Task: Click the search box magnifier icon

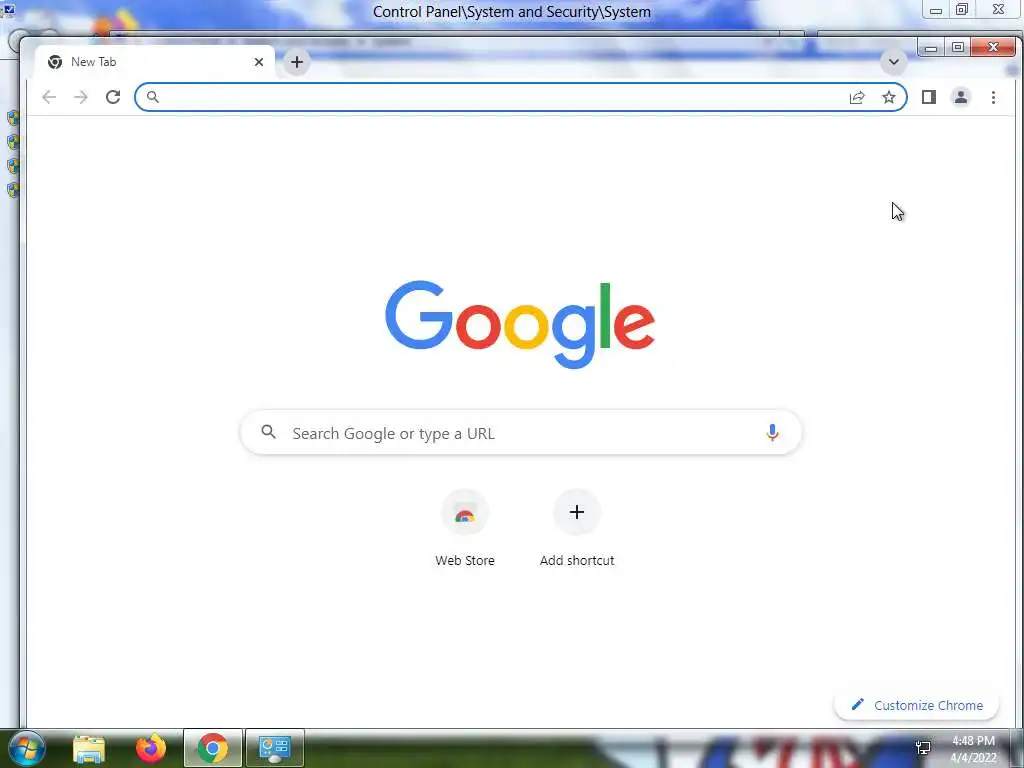Action: click(268, 432)
